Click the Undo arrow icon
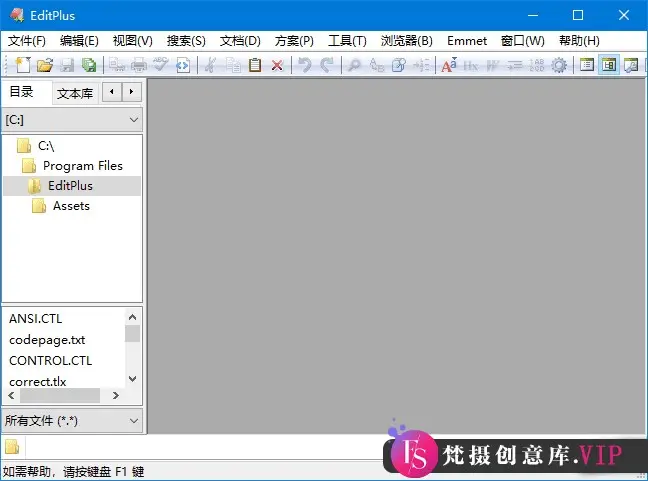This screenshot has height=481, width=648. click(305, 65)
